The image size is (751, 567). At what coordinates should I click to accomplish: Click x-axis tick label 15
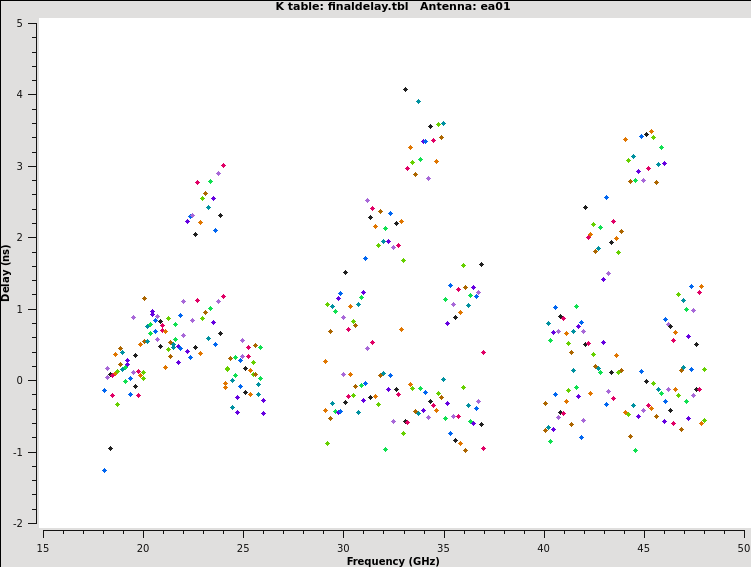[x=43, y=548]
